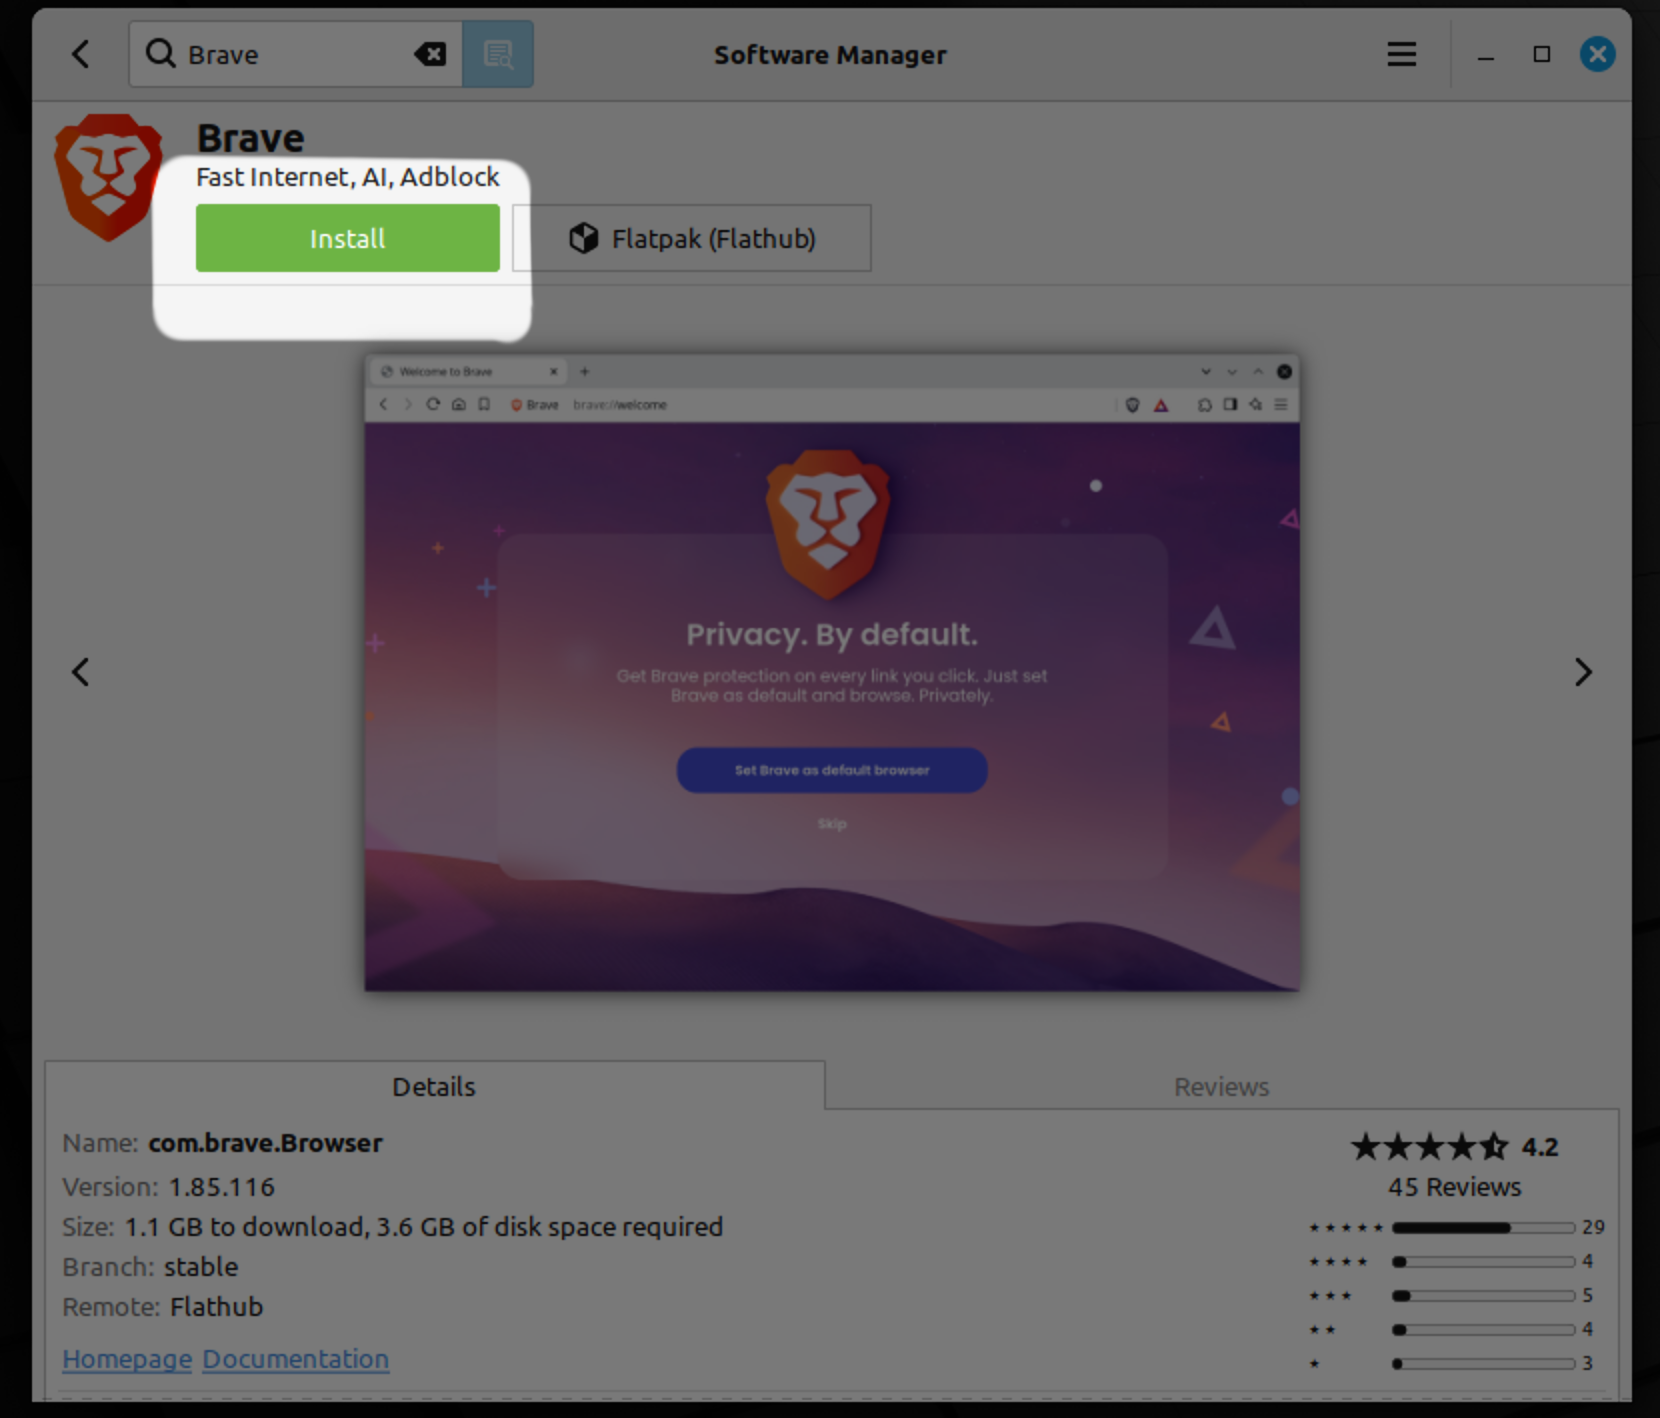The height and width of the screenshot is (1418, 1660).
Task: Select the version number "1.85.116"
Action: coord(221,1187)
